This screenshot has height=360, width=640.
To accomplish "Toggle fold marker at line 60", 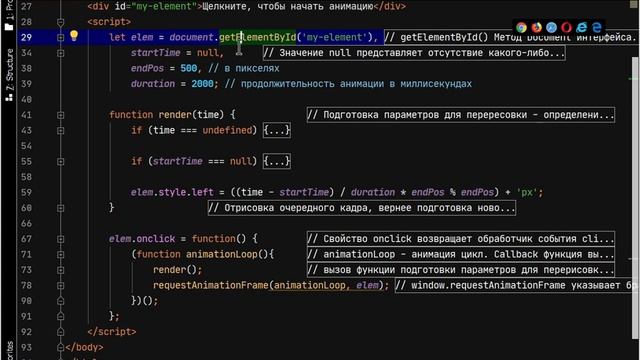I will click(60, 208).
